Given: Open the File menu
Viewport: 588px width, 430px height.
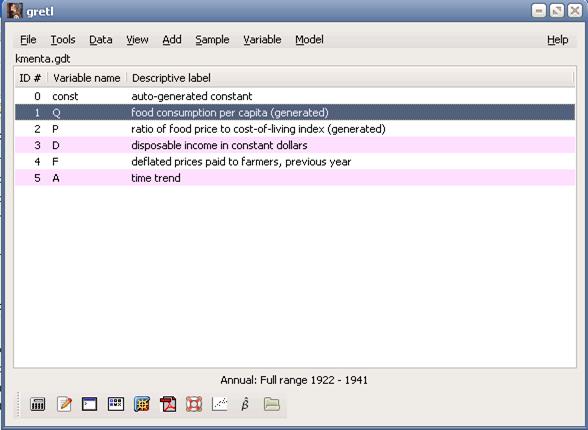Looking at the screenshot, I should tap(28, 39).
